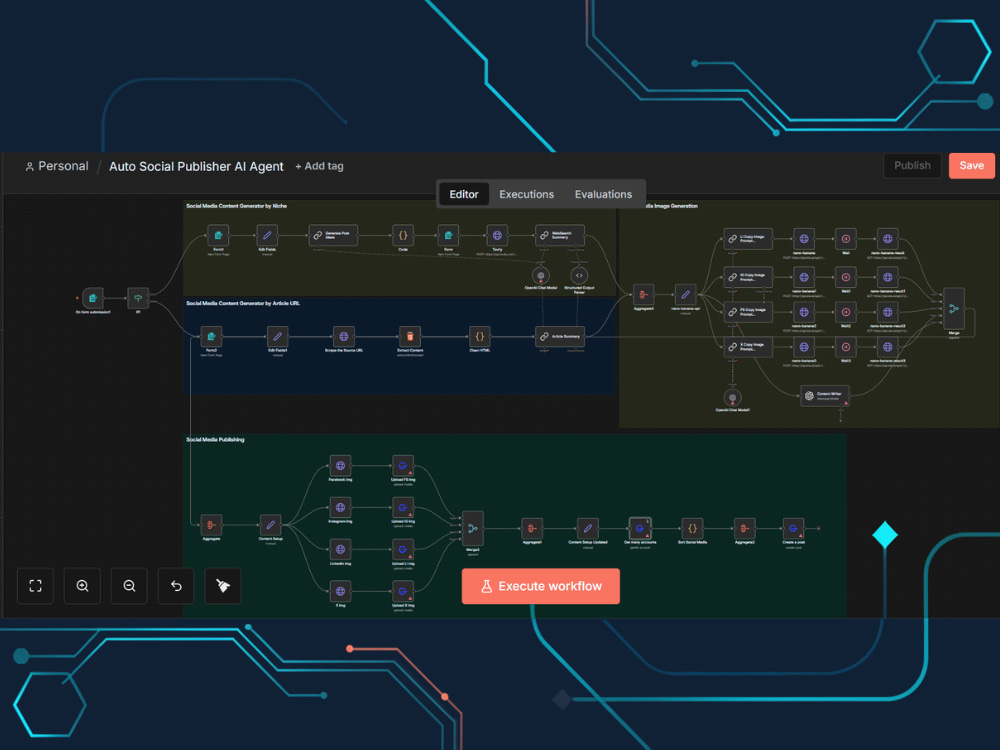Image resolution: width=1000 pixels, height=750 pixels.
Task: Select the OpenAI Chat Model1 node
Action: [732, 397]
